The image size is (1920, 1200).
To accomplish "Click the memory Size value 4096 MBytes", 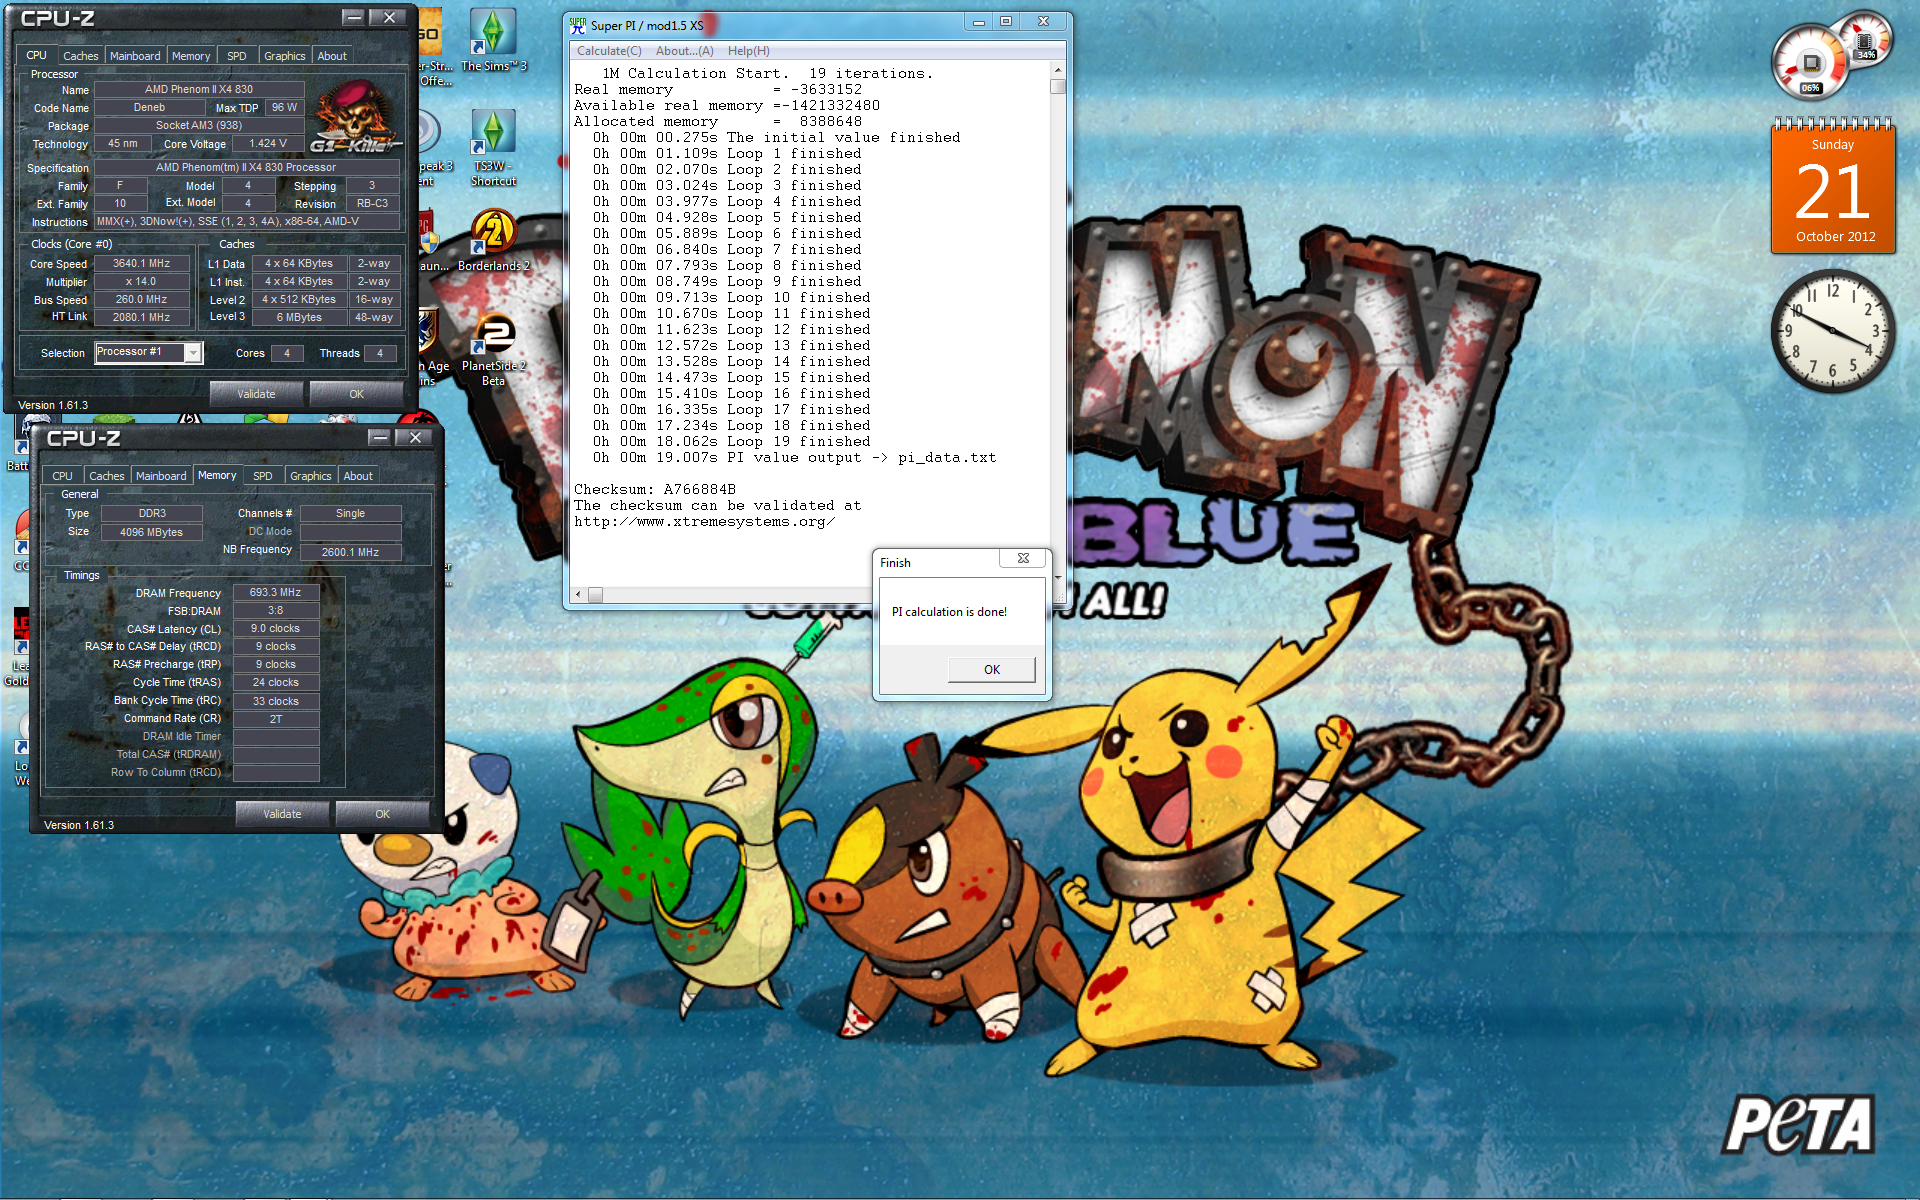I will coord(152,533).
